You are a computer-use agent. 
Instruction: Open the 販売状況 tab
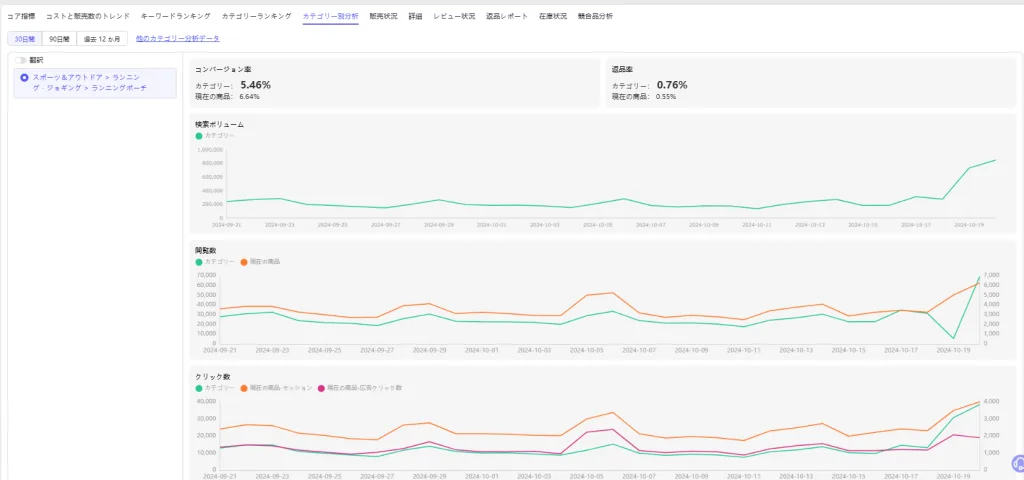point(383,16)
